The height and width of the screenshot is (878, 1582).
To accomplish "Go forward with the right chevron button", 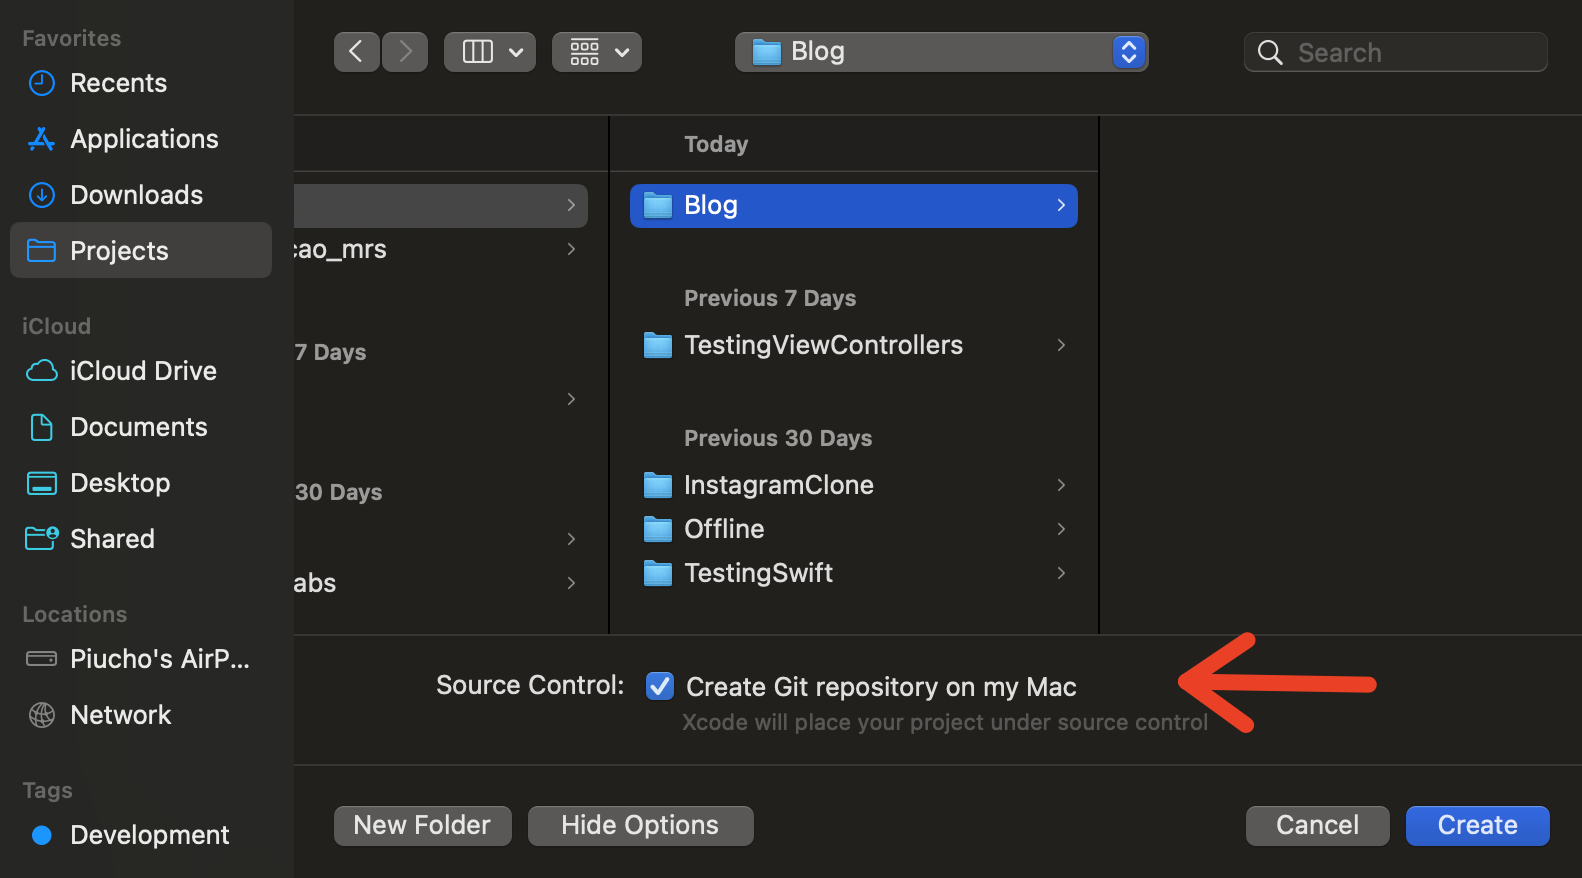I will (x=405, y=52).
